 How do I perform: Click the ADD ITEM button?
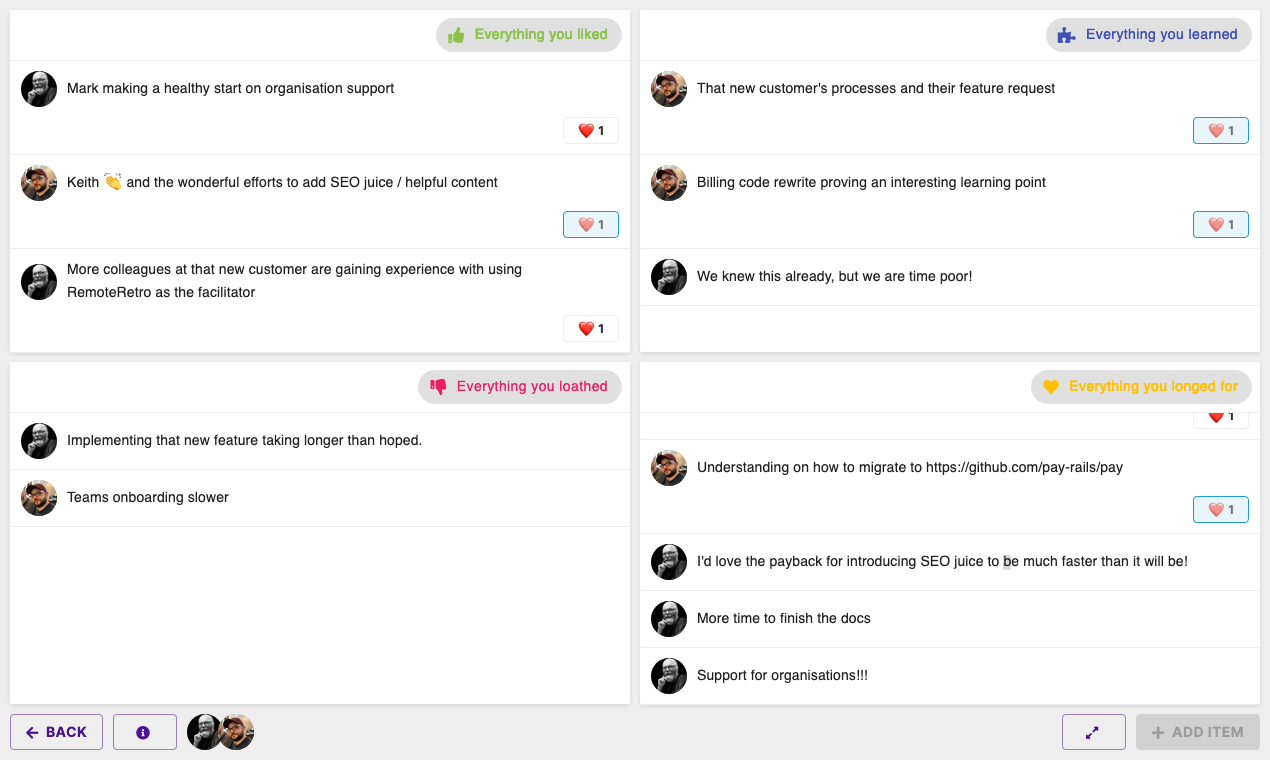[1198, 732]
